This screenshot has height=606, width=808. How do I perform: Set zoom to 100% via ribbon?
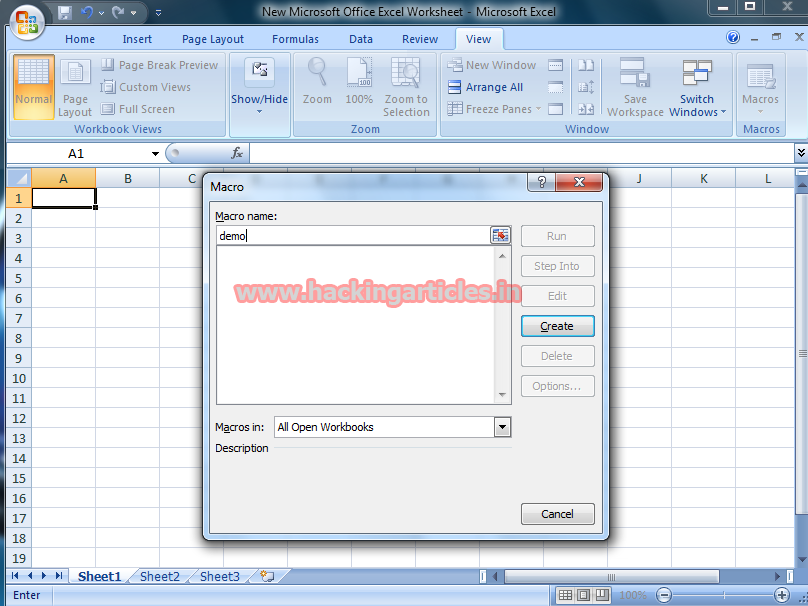point(359,81)
